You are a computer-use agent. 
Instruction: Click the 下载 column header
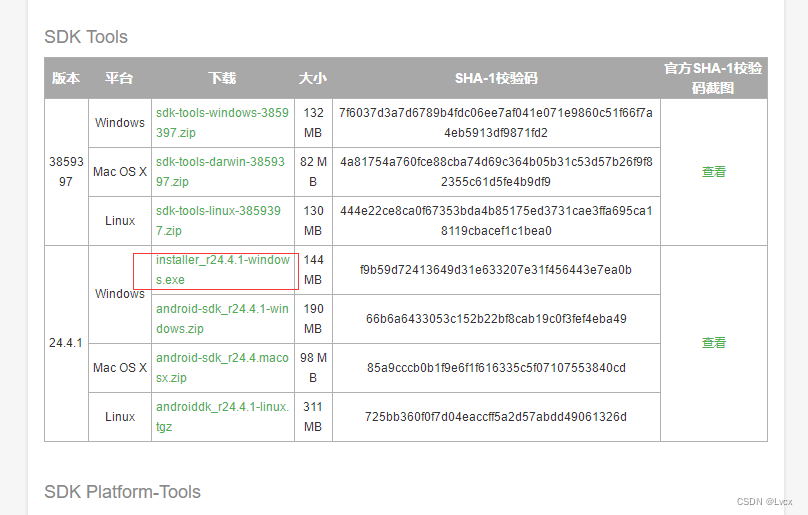222,78
